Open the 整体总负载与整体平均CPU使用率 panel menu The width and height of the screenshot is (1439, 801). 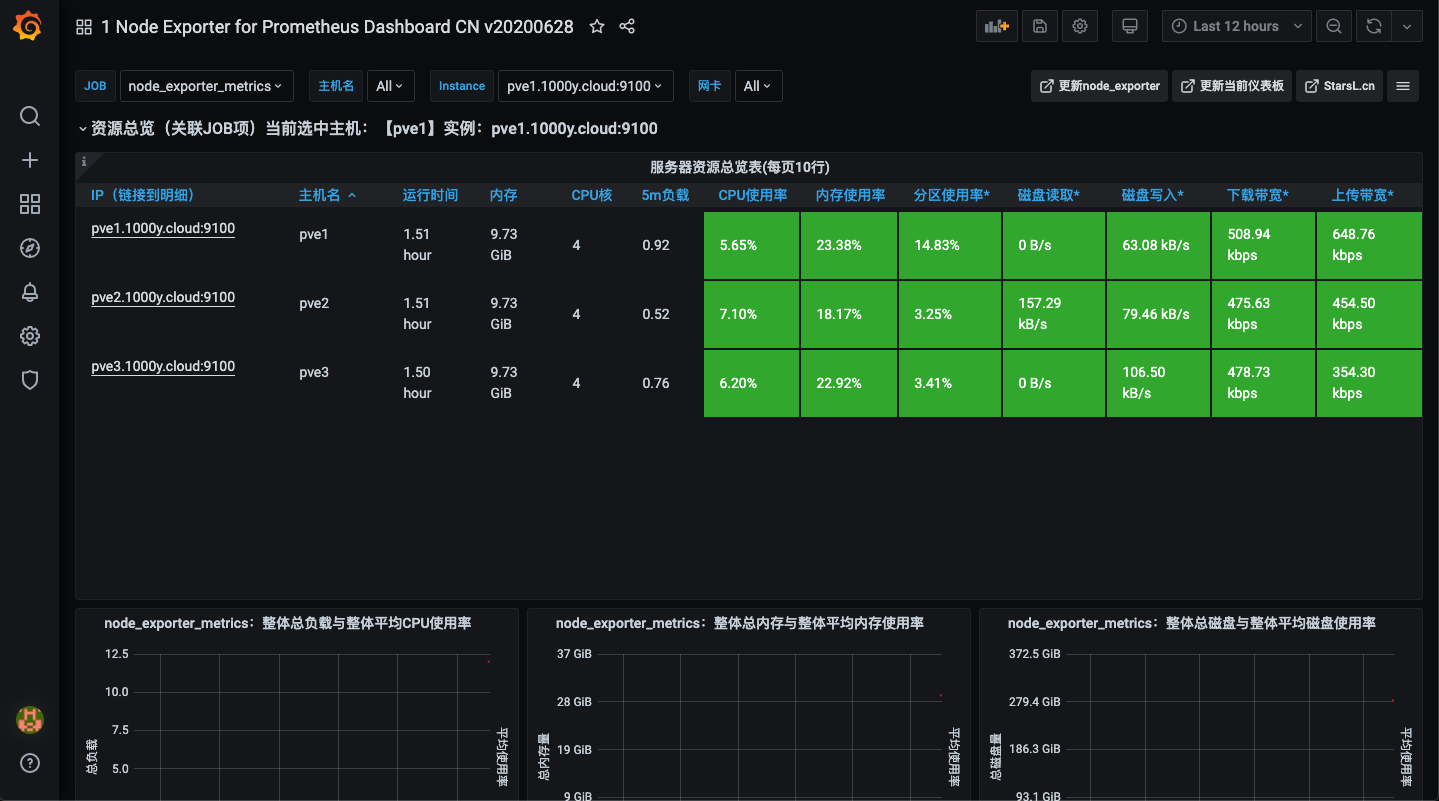pos(288,623)
